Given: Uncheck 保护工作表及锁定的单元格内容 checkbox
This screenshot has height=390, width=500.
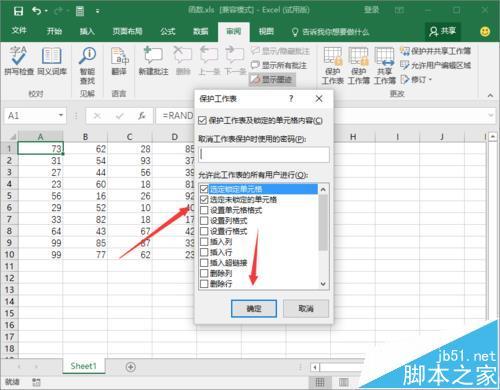Looking at the screenshot, I should [x=202, y=120].
